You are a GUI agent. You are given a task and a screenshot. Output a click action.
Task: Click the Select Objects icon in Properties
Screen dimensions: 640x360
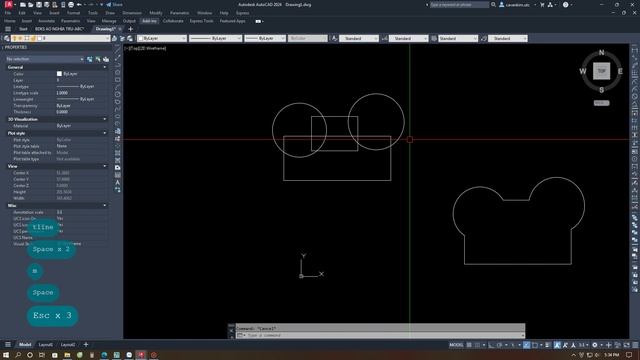98,59
